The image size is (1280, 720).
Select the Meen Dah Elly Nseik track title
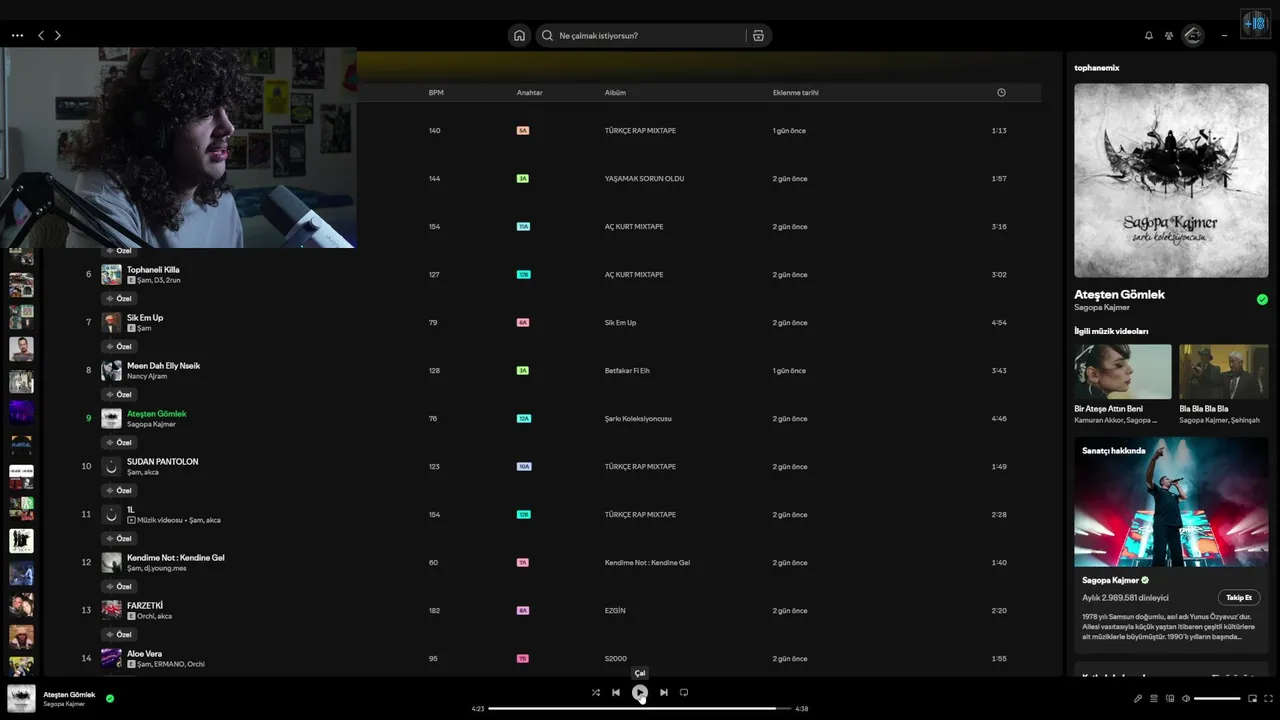(163, 365)
